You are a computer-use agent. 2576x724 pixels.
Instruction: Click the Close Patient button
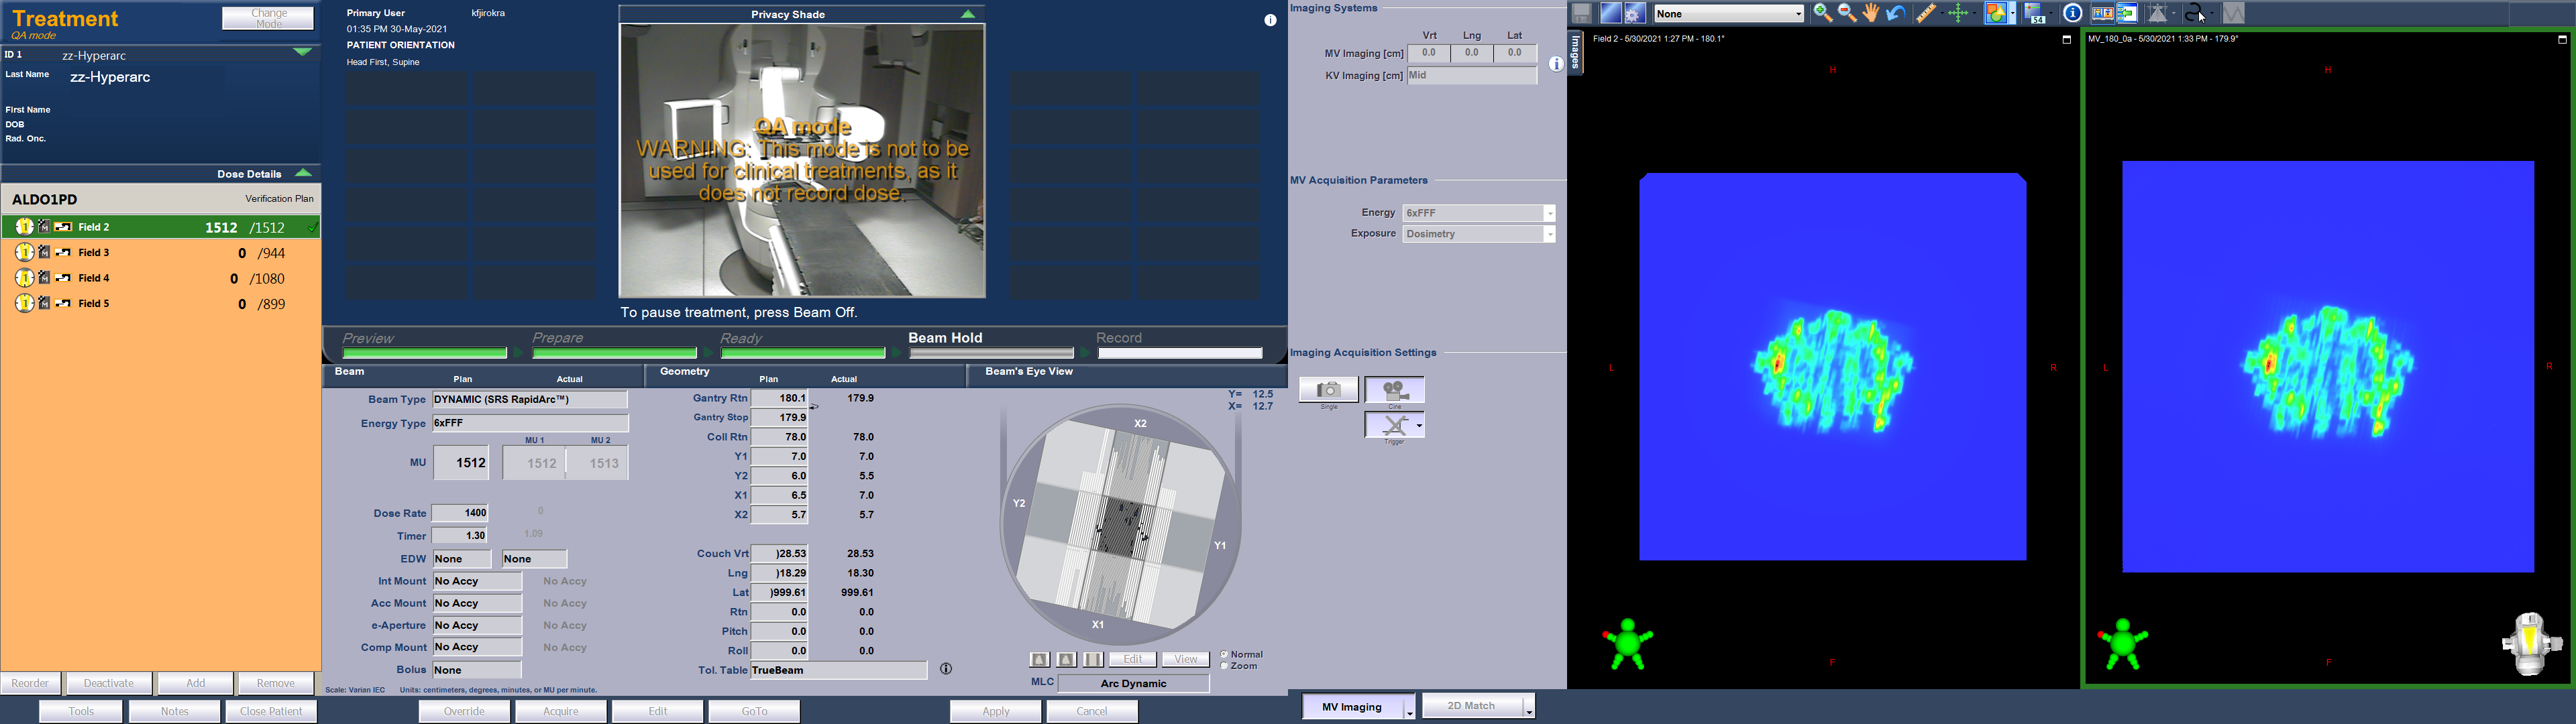tap(271, 711)
